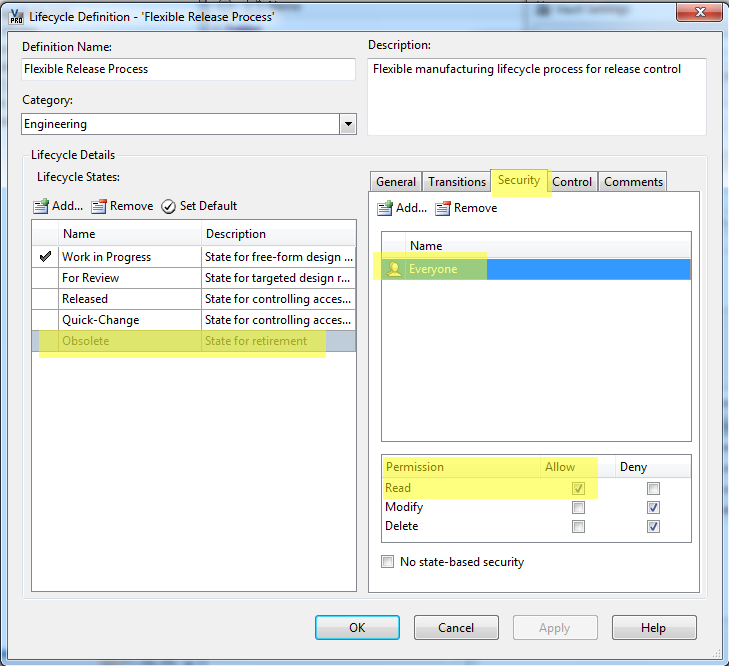Click Add icon under Lifecycle States
Viewport: 729px width, 666px height.
pyautogui.click(x=41, y=206)
